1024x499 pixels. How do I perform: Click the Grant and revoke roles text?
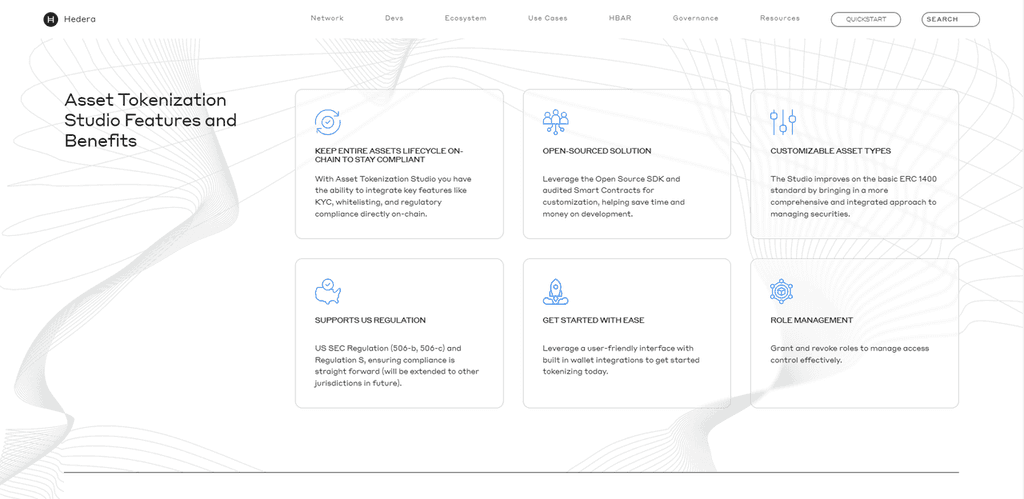[x=850, y=354]
